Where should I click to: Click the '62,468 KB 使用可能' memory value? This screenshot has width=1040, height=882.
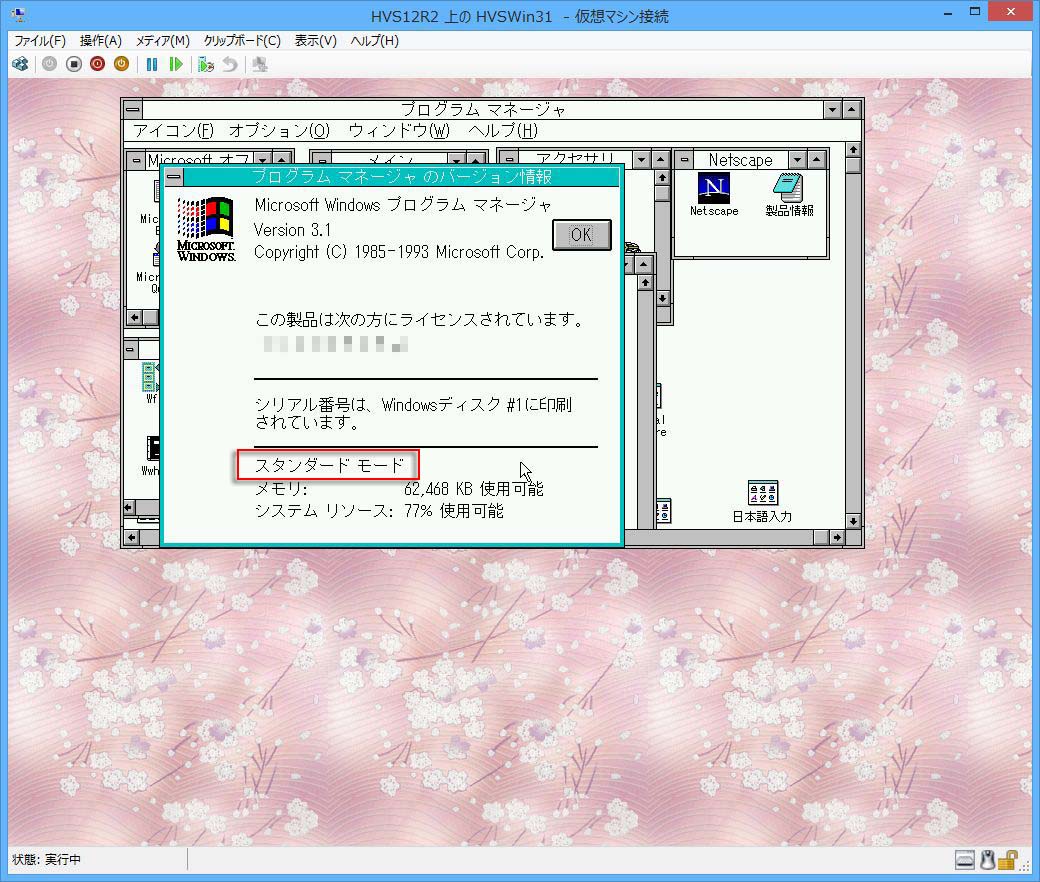pos(474,489)
